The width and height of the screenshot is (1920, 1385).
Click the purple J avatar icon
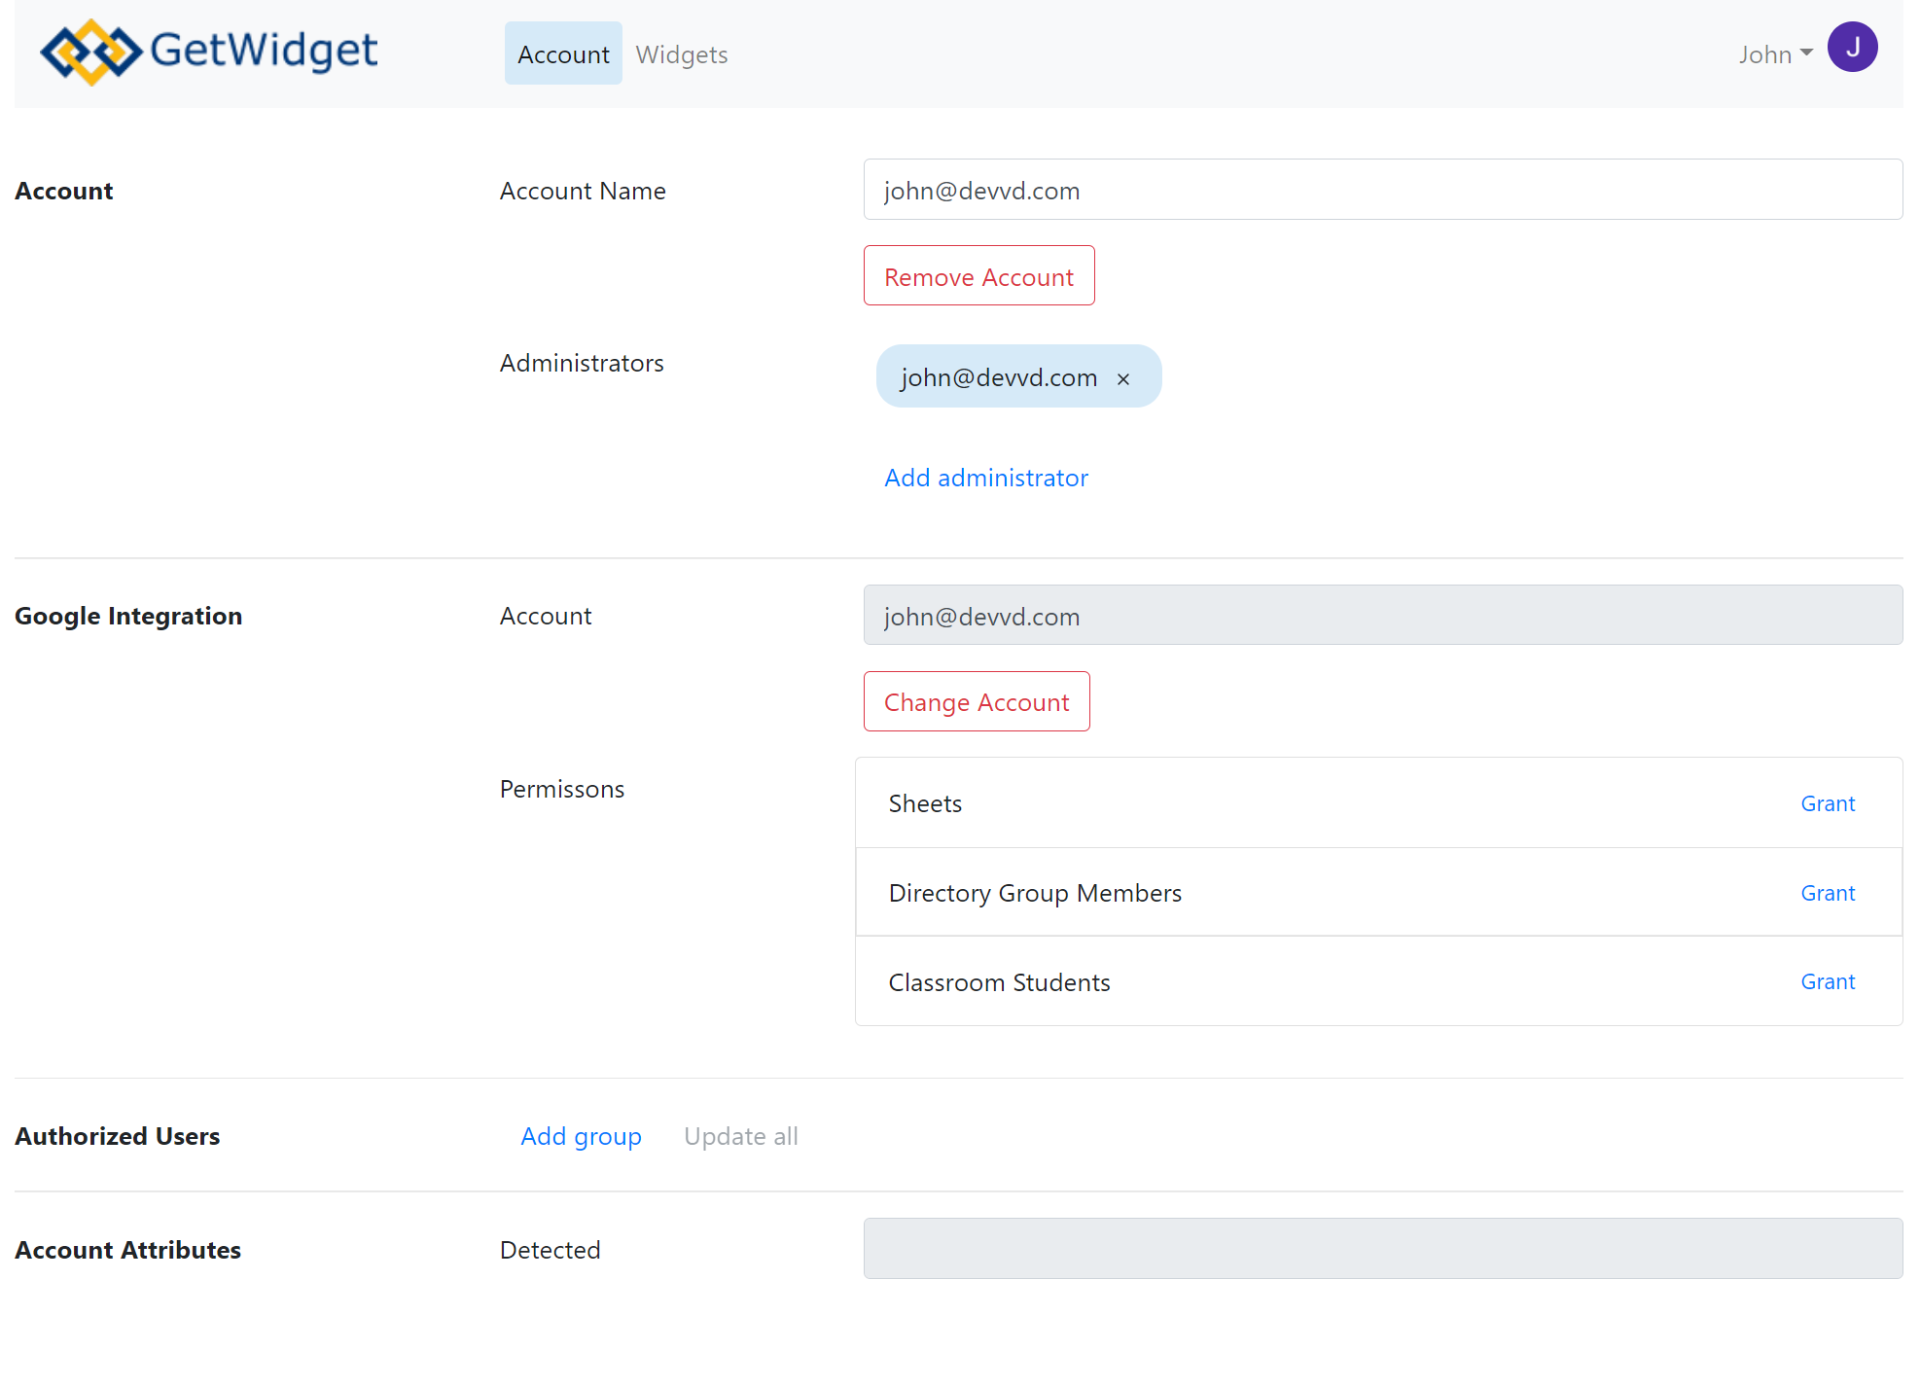pos(1851,48)
